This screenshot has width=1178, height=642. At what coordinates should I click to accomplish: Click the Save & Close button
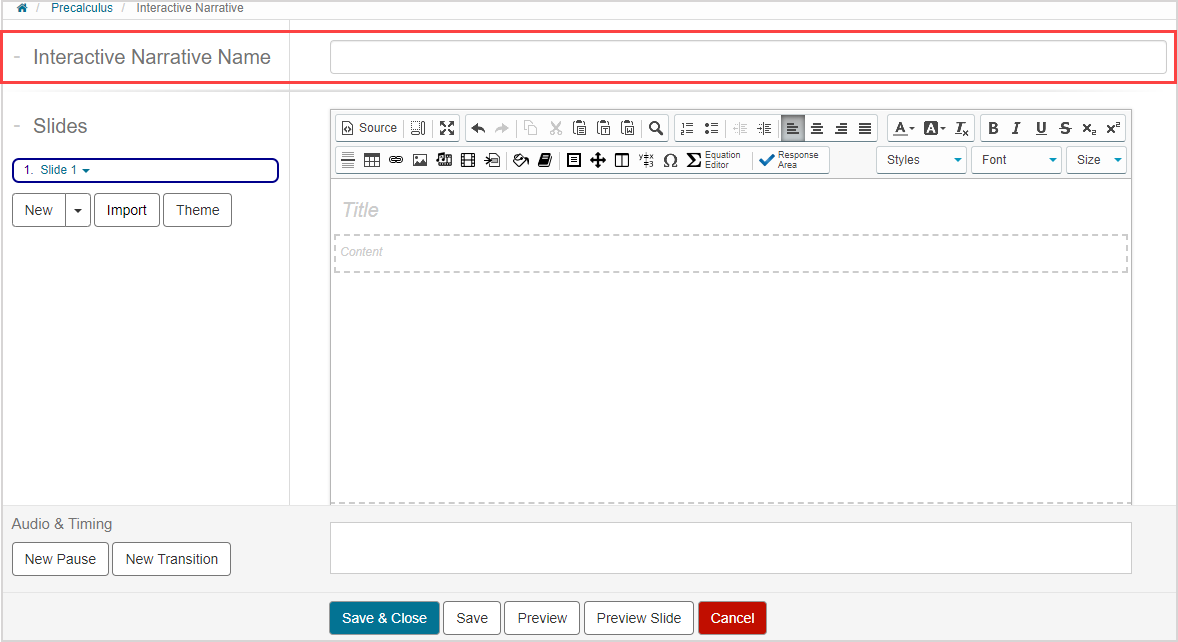[384, 618]
